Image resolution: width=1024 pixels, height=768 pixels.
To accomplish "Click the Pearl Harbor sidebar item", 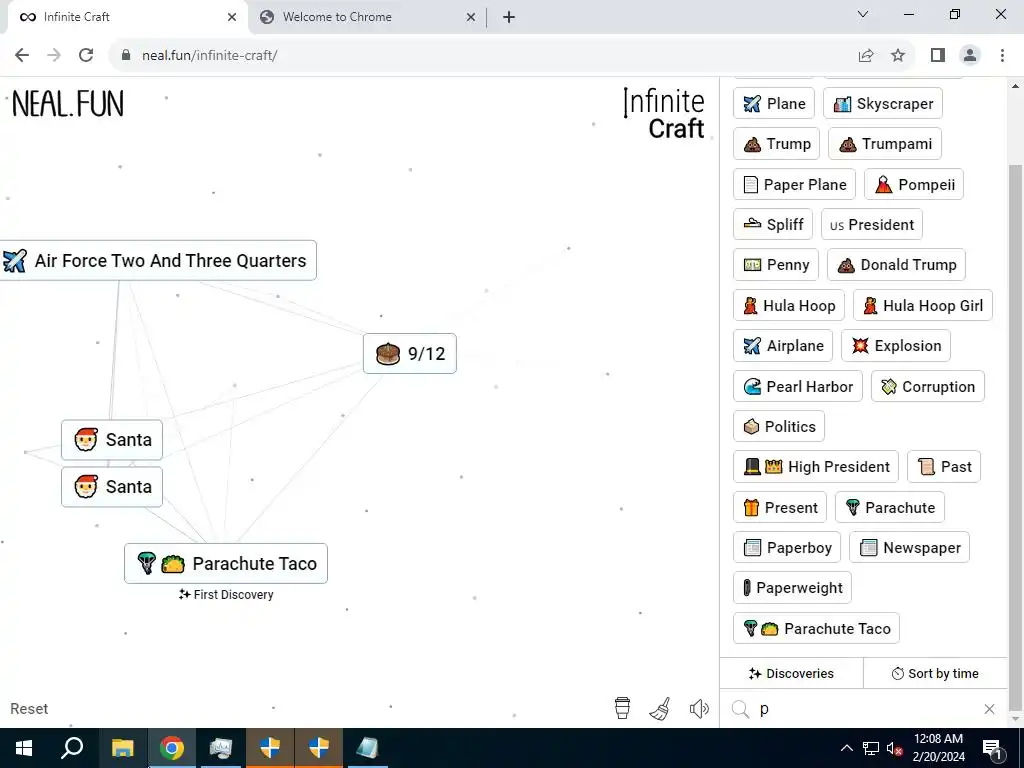I will pyautogui.click(x=798, y=386).
